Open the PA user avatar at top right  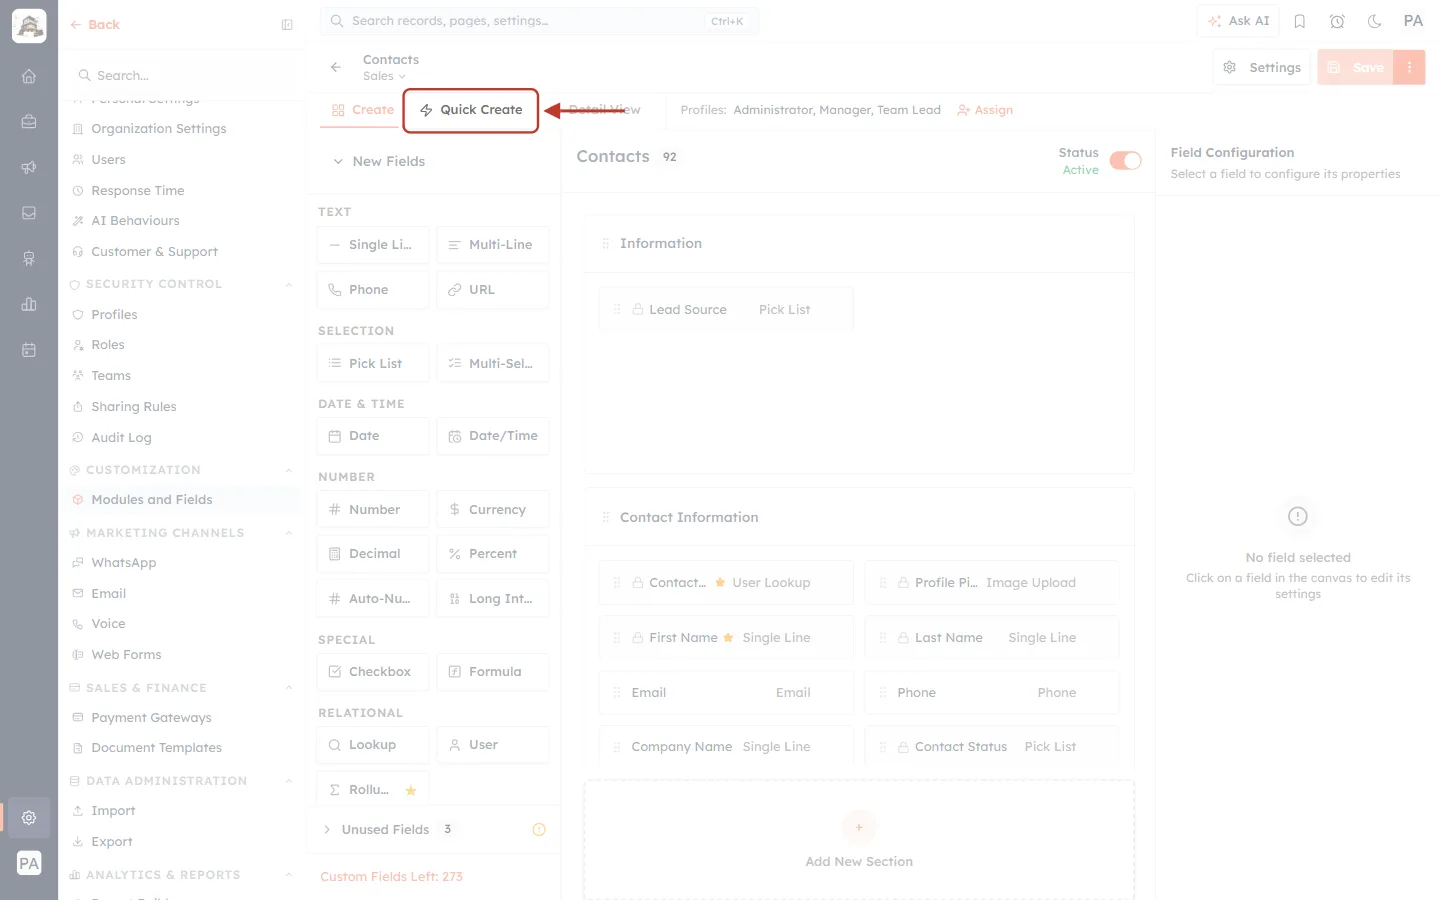tap(1413, 21)
